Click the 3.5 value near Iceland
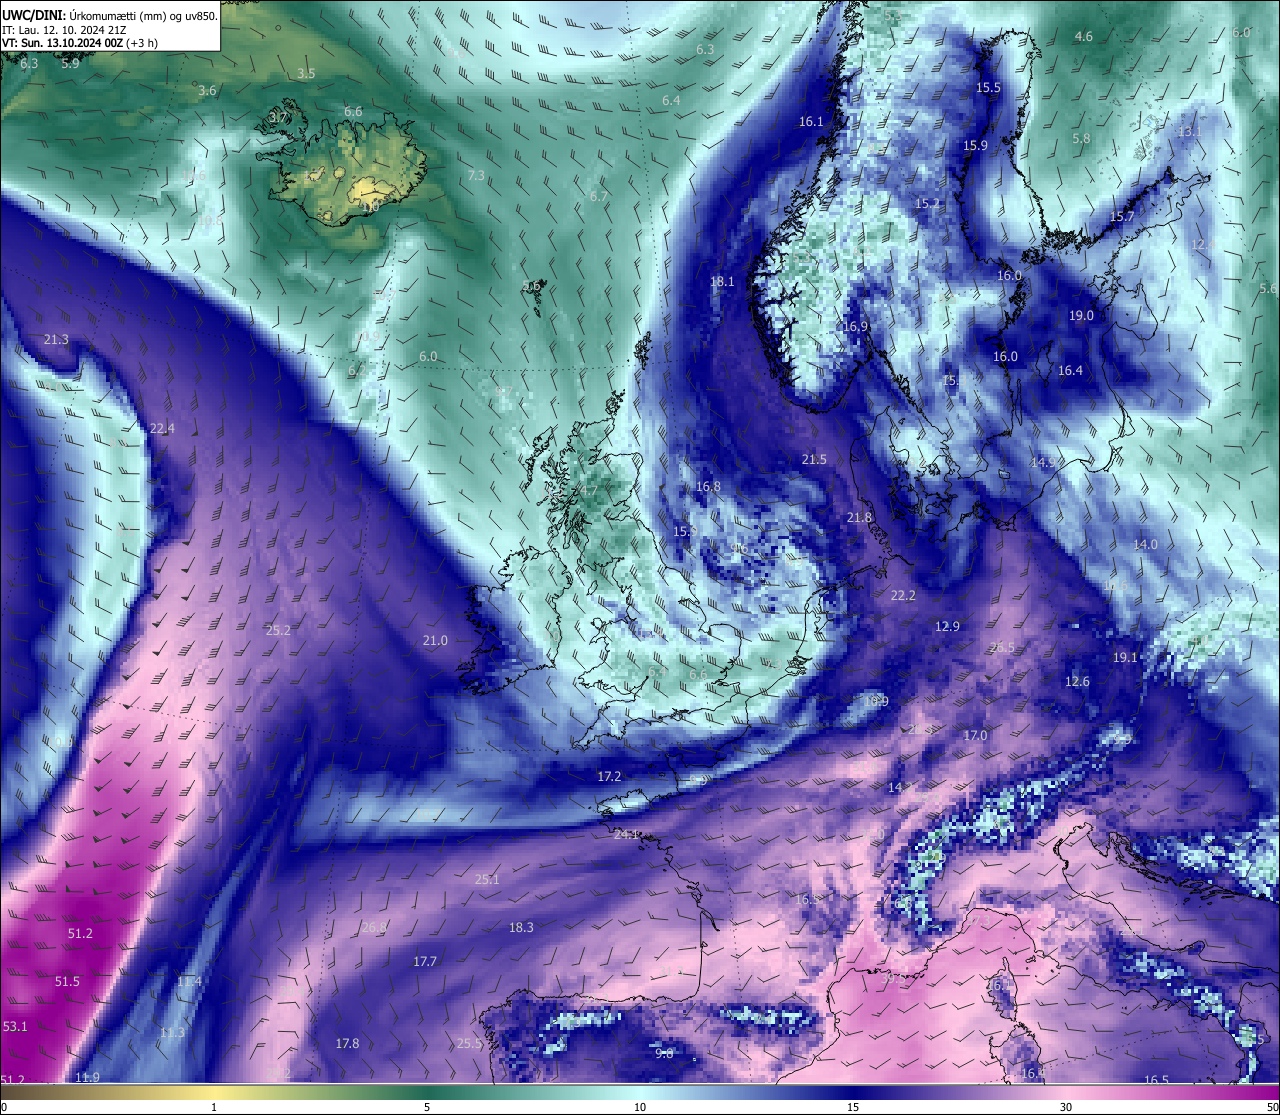The width and height of the screenshot is (1280, 1115). coord(307,74)
